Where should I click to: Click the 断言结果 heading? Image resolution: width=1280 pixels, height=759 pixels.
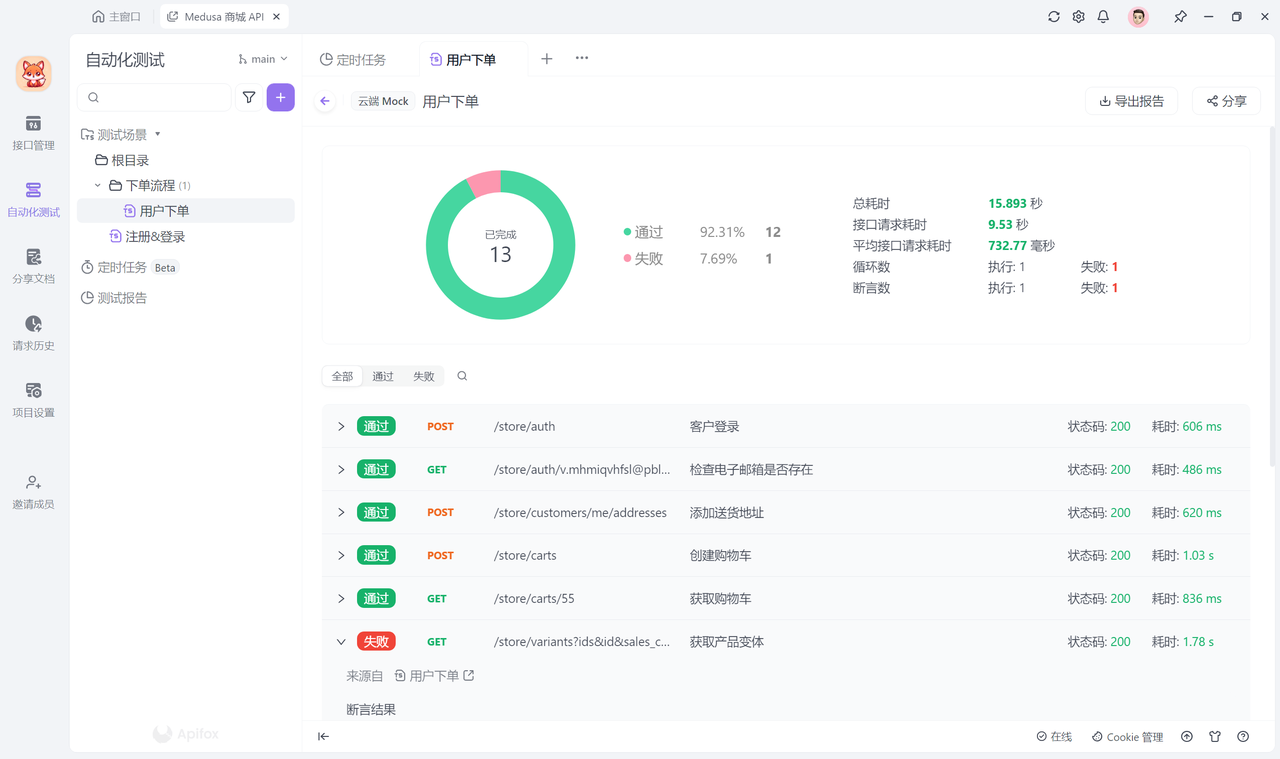(371, 710)
